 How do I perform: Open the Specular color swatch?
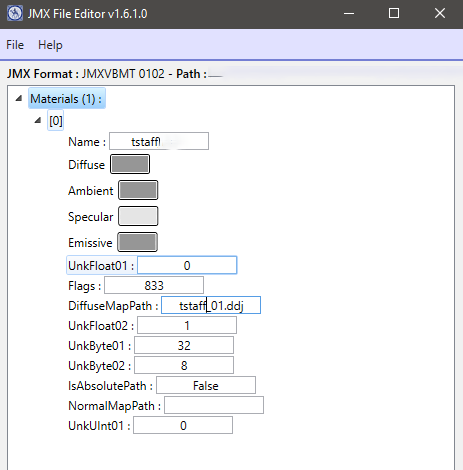pos(138,216)
